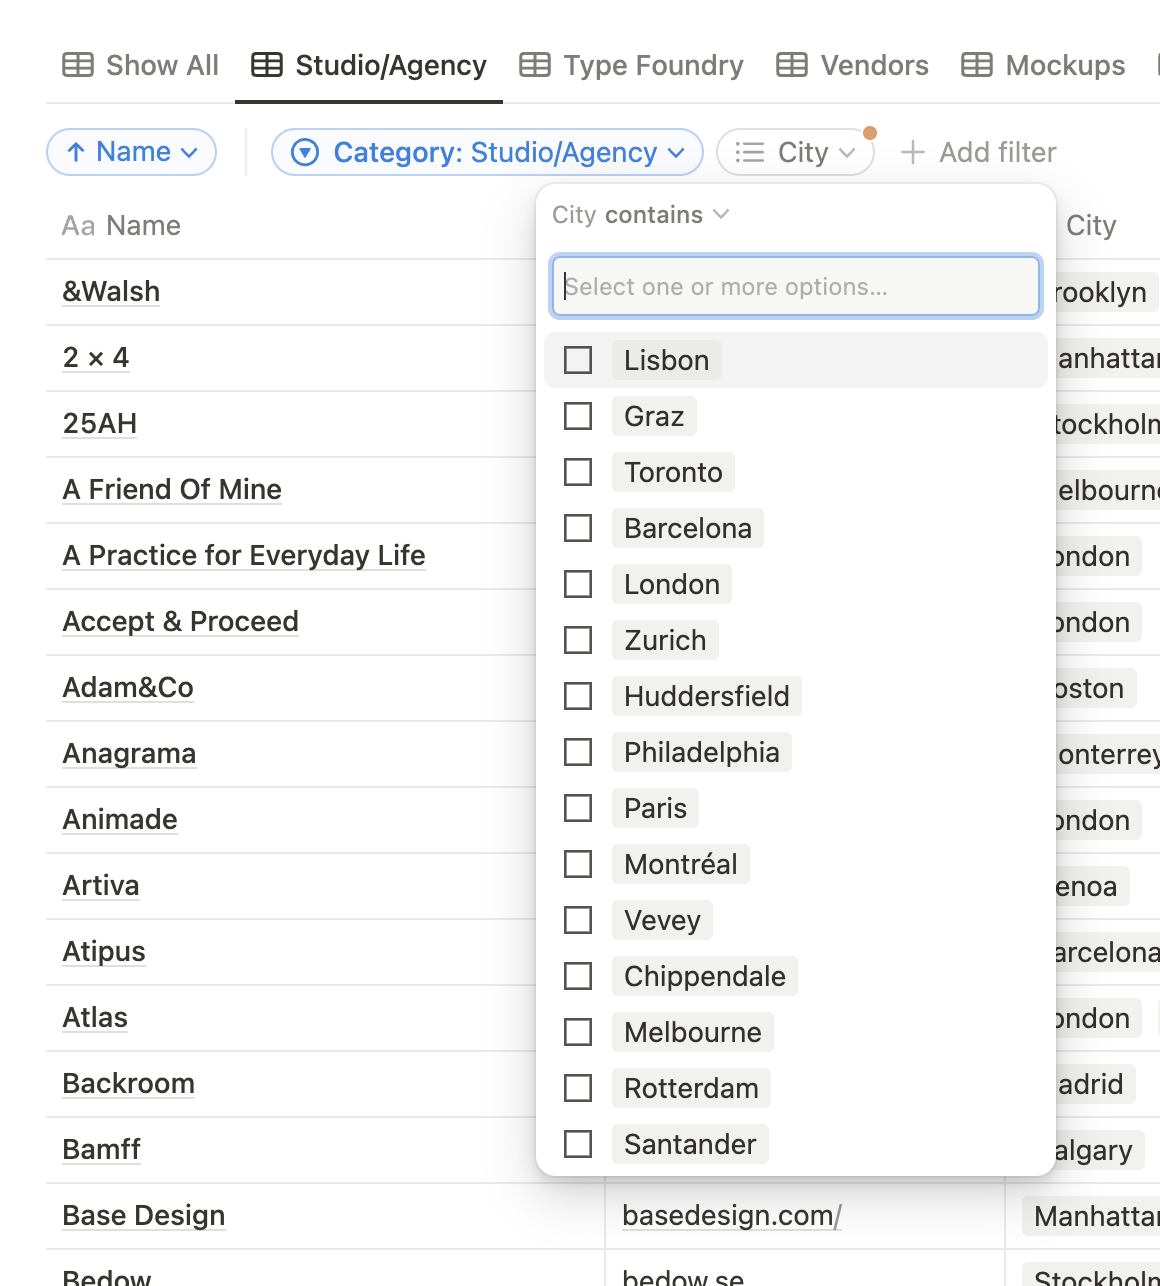Go to the Mockups tab
1160x1286 pixels.
(x=1043, y=66)
